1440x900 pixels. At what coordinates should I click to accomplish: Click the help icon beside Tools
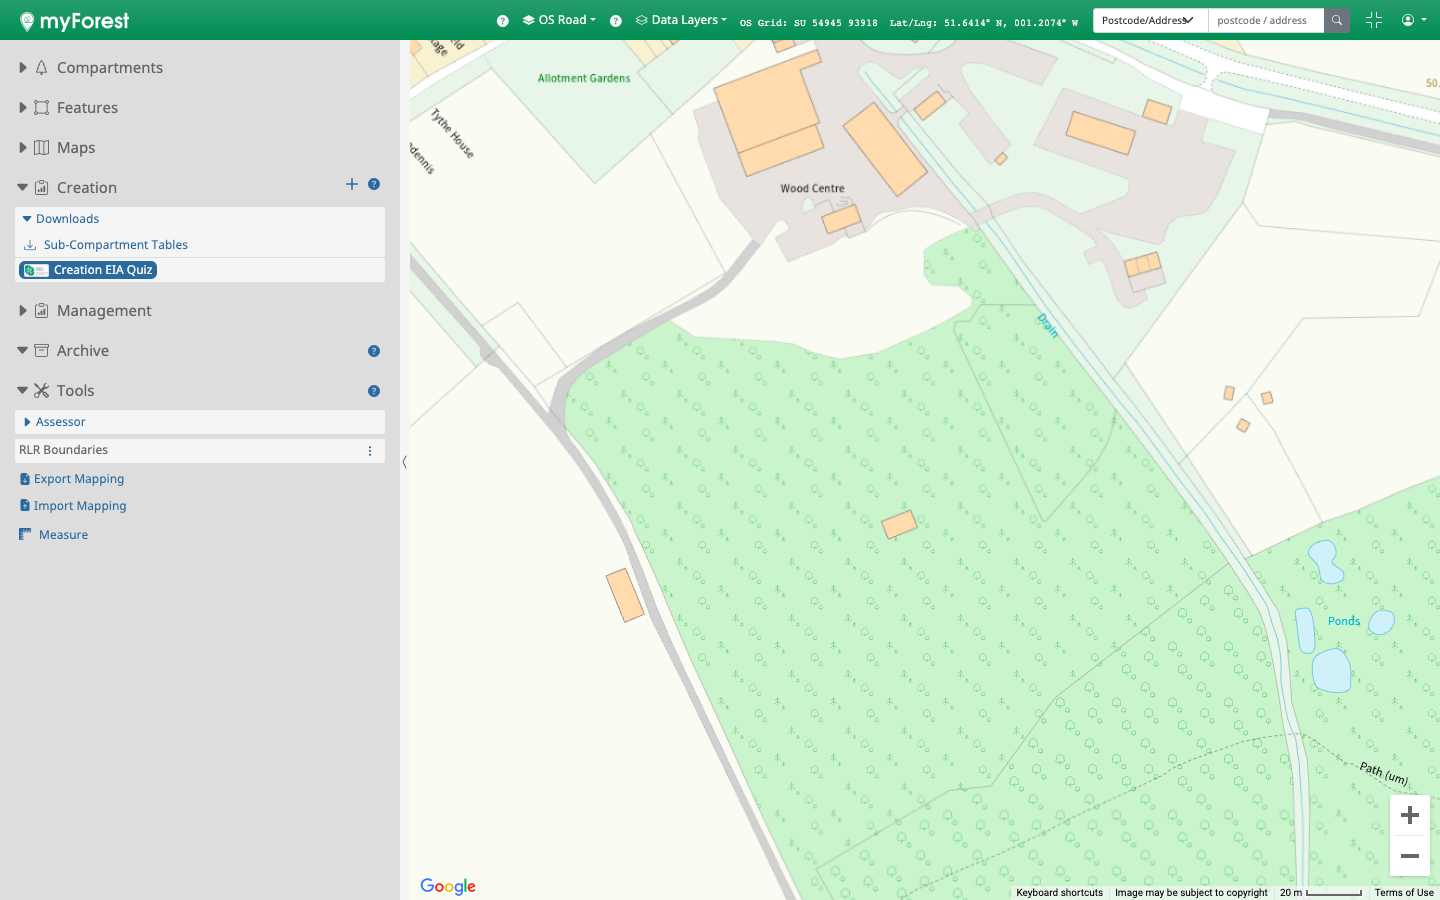tap(374, 391)
